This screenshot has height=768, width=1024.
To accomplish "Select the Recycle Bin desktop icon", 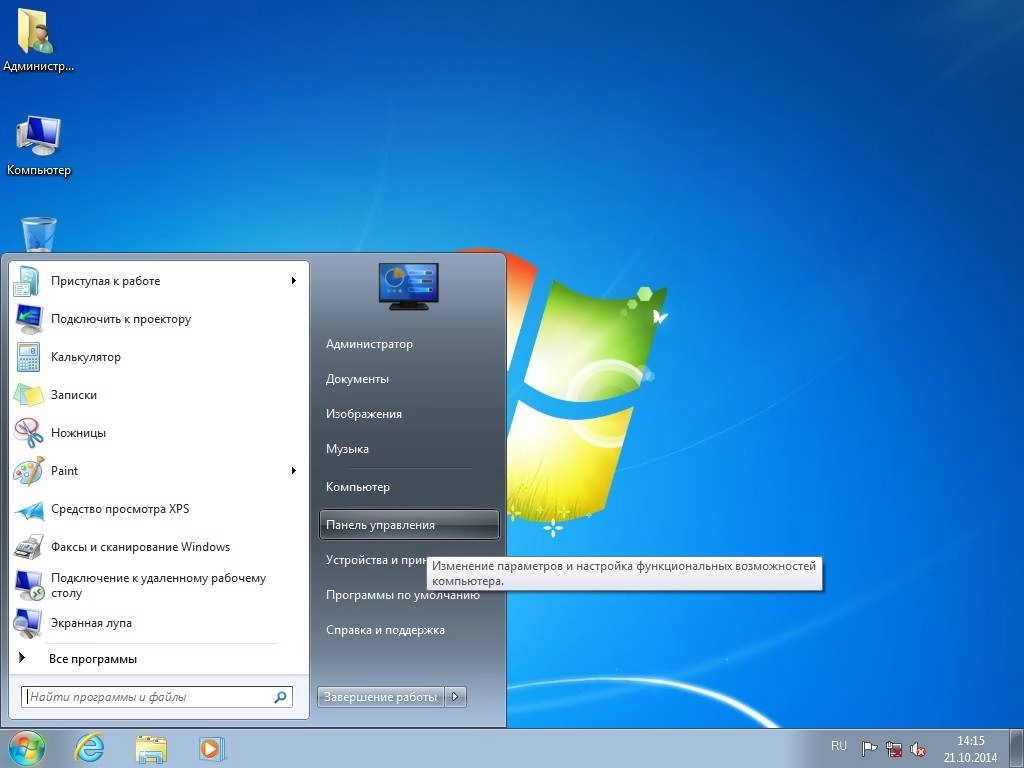I will pyautogui.click(x=39, y=234).
